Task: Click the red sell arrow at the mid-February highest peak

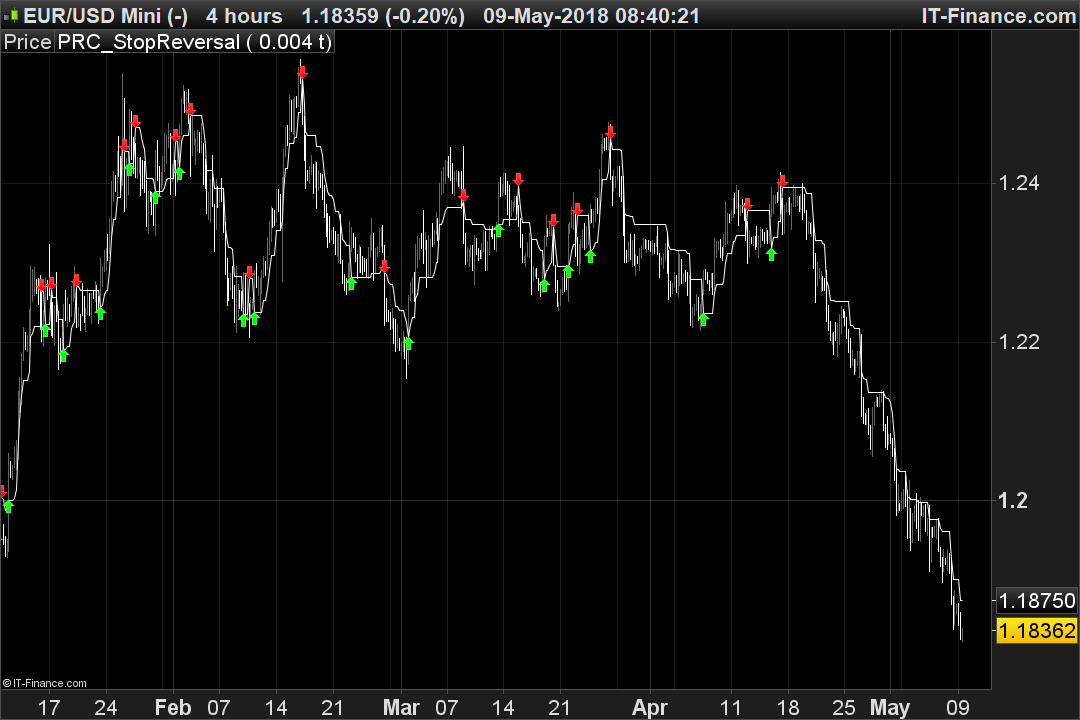Action: [x=302, y=72]
